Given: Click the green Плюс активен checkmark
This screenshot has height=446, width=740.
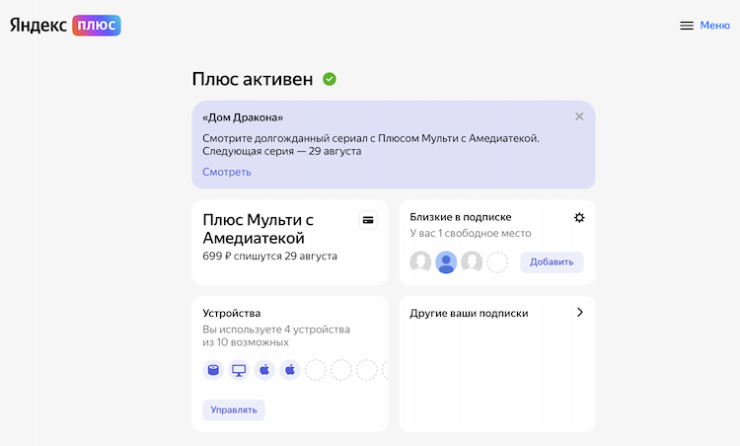Looking at the screenshot, I should 329,79.
